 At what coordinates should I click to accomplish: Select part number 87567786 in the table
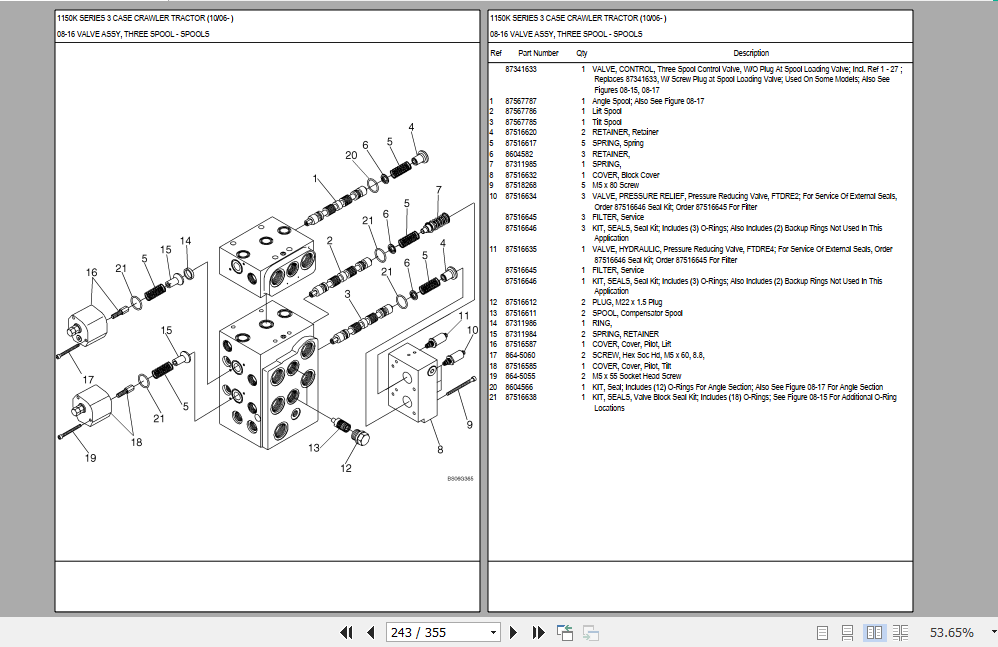pyautogui.click(x=521, y=111)
